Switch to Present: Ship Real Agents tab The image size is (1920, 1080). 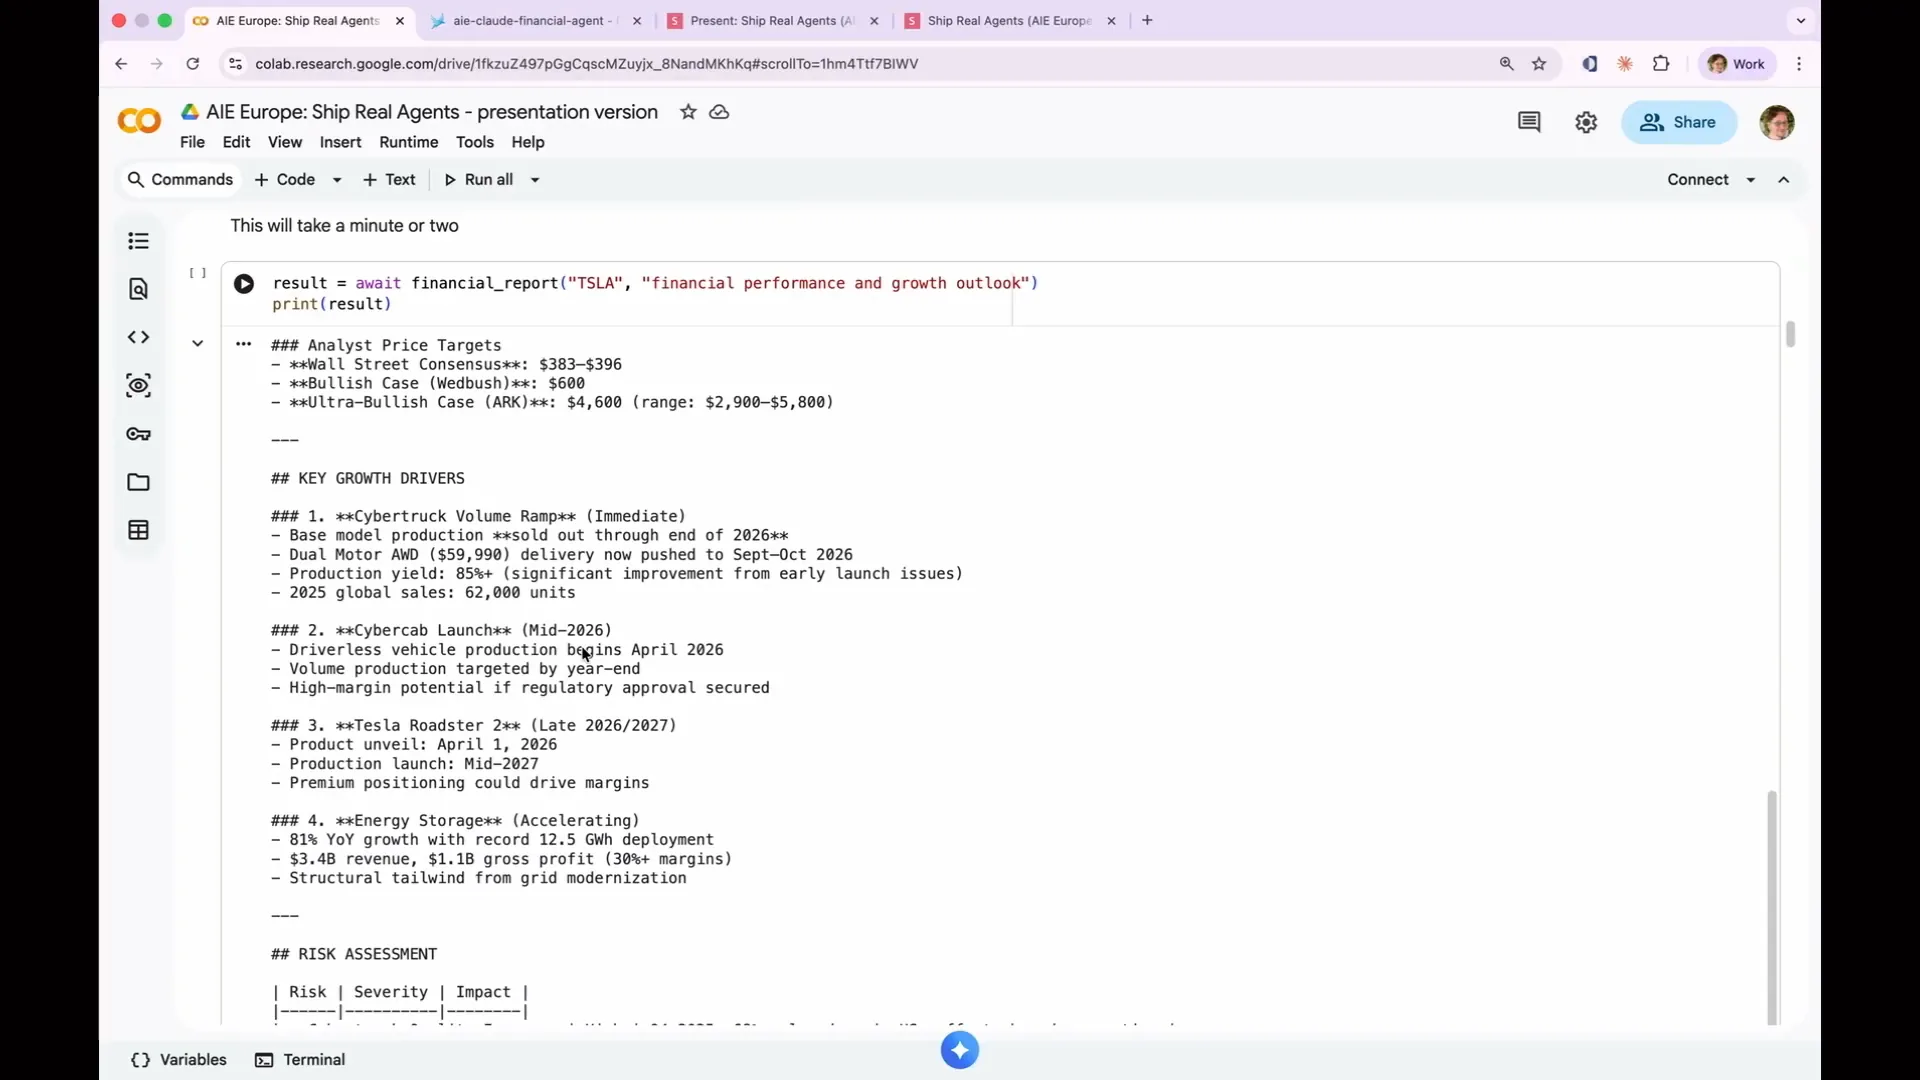pyautogui.click(x=771, y=20)
